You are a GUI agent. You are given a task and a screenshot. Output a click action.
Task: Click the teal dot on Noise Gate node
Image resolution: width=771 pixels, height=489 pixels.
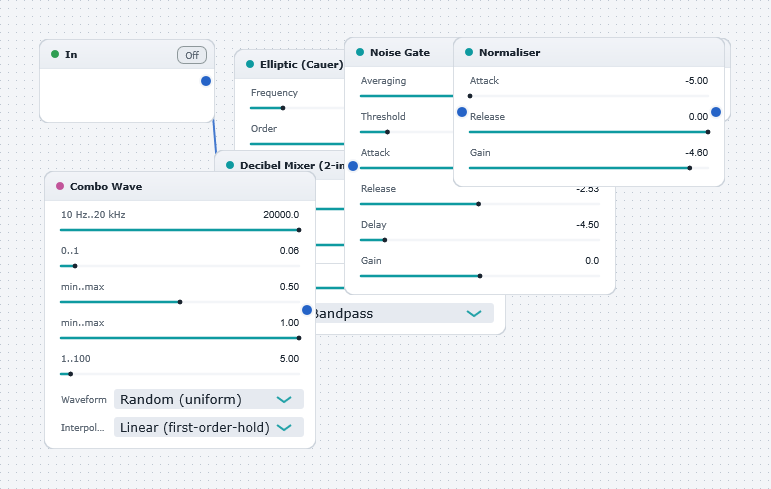click(x=360, y=52)
